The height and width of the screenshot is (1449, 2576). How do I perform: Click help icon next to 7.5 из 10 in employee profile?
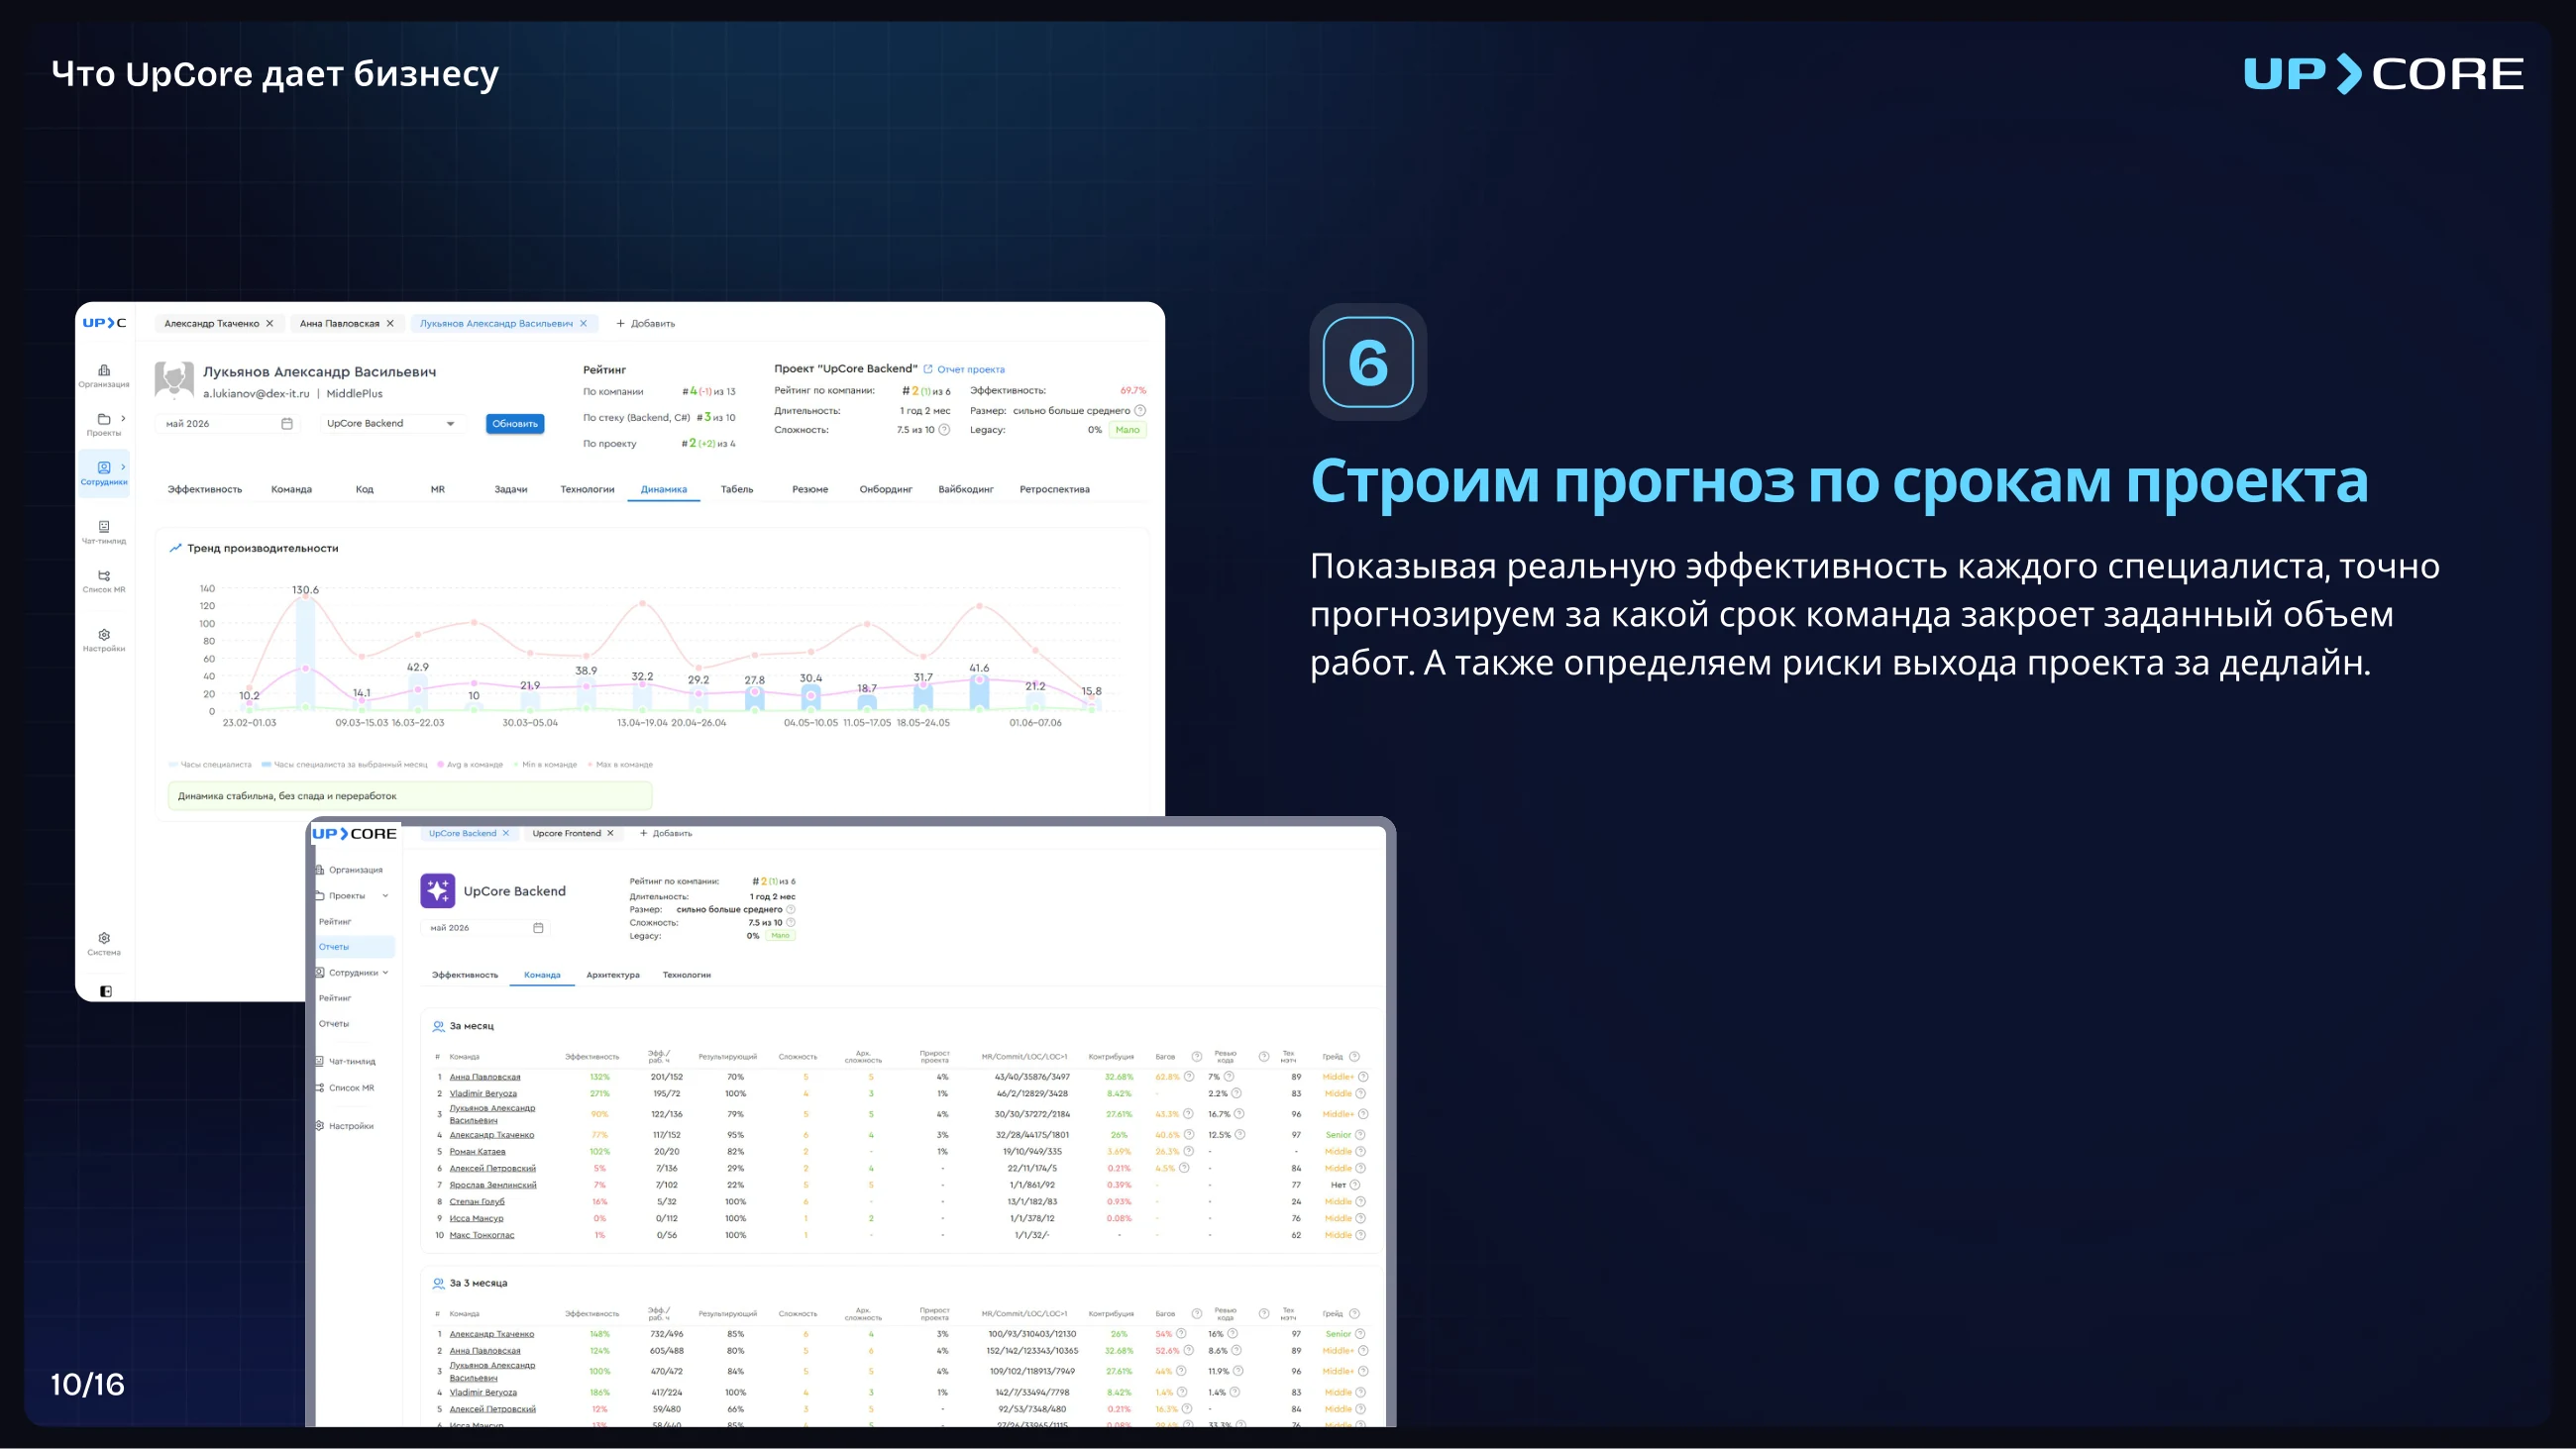tap(944, 429)
